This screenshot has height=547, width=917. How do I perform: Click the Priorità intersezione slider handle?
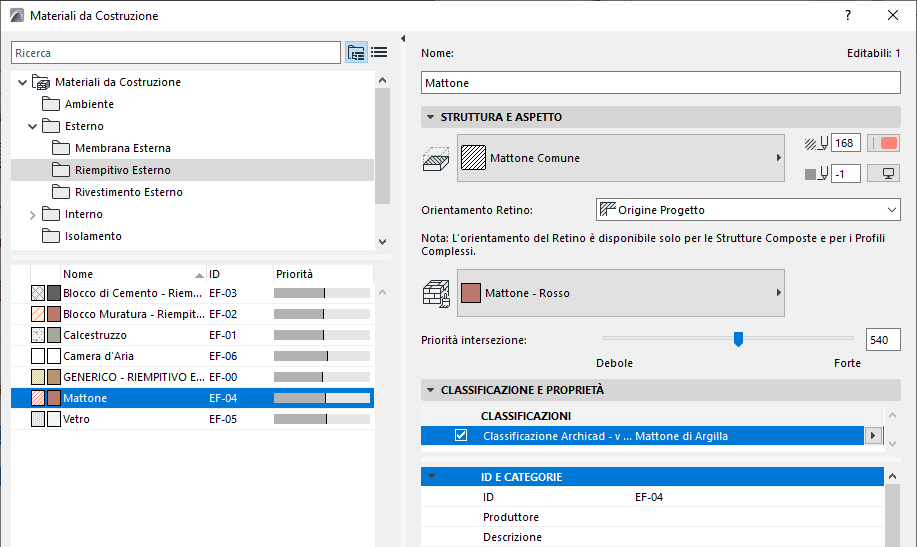click(x=738, y=339)
